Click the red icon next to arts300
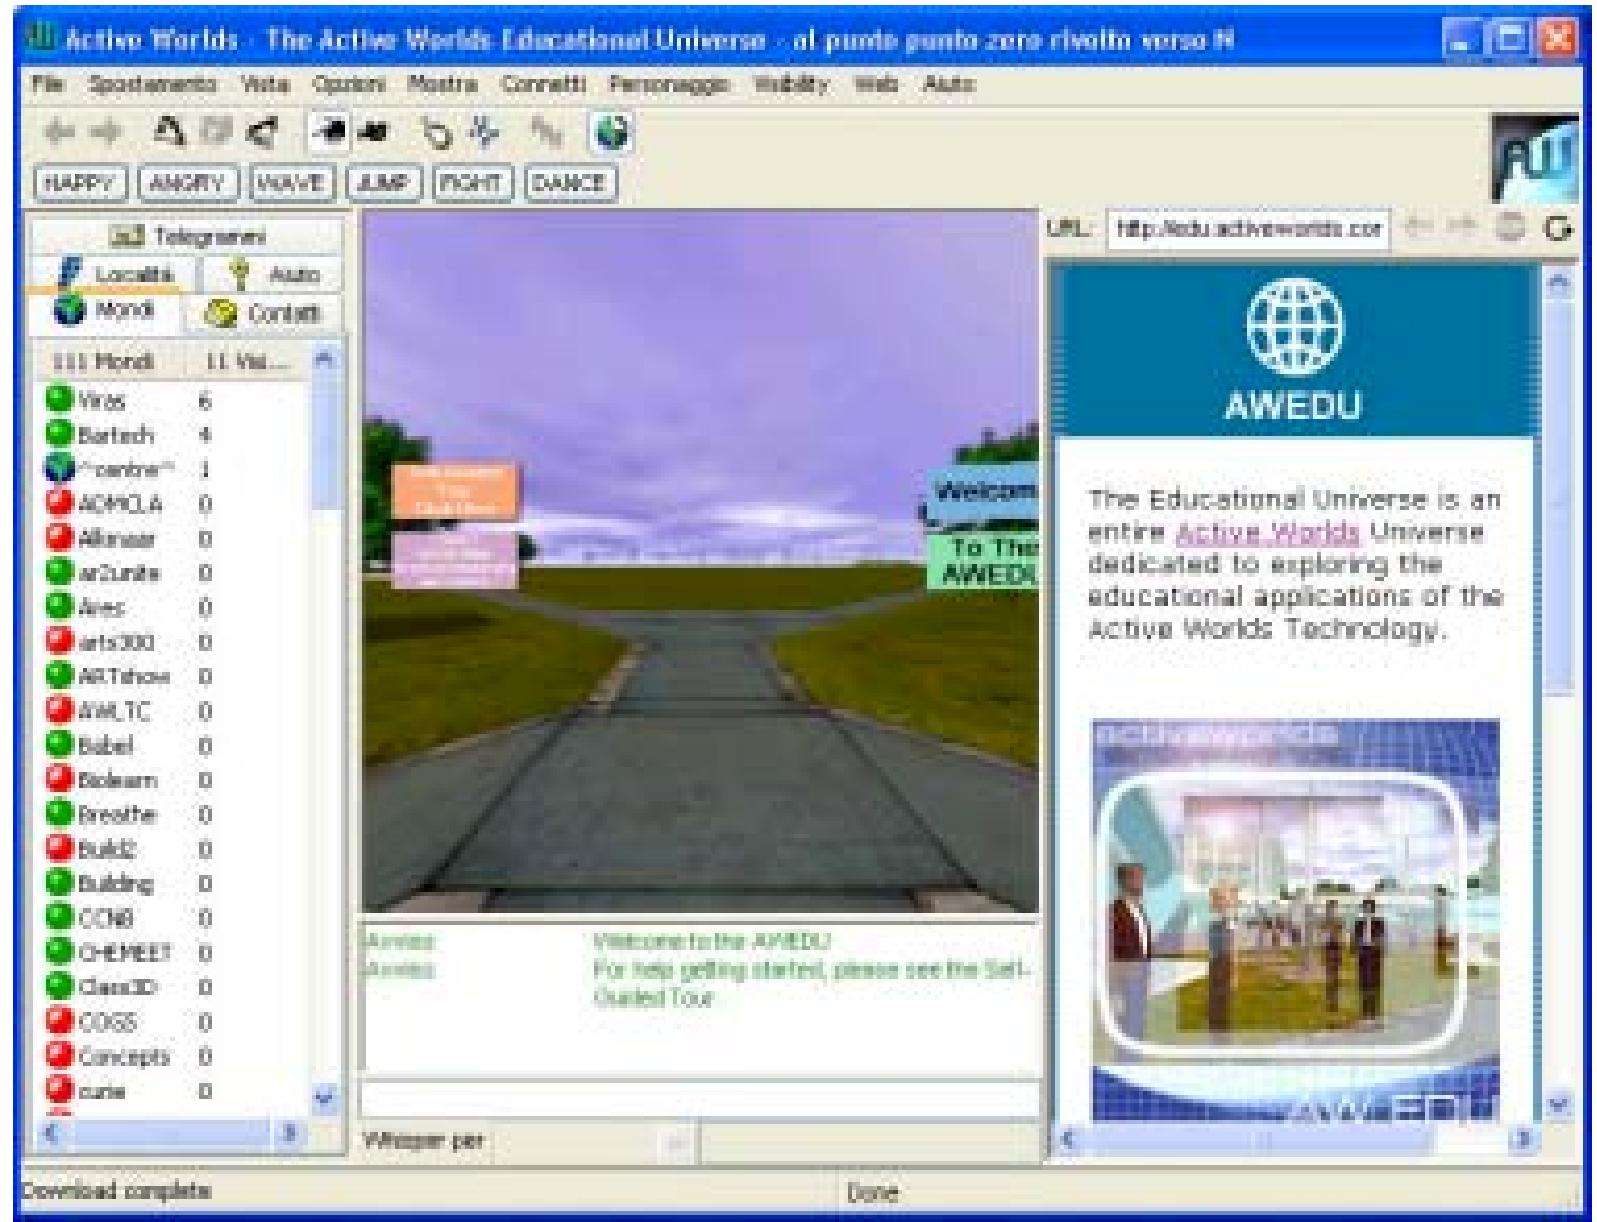This screenshot has height=1222, width=1597. 60,642
